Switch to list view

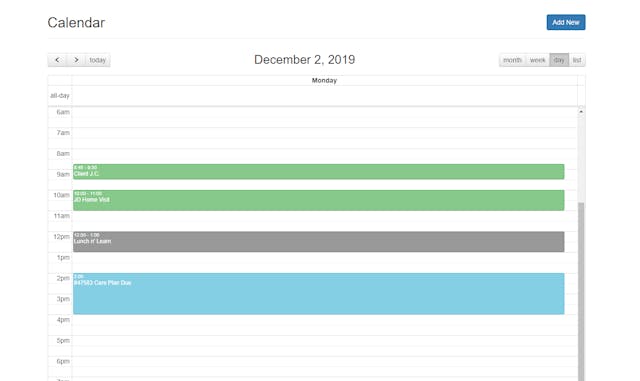click(x=577, y=60)
